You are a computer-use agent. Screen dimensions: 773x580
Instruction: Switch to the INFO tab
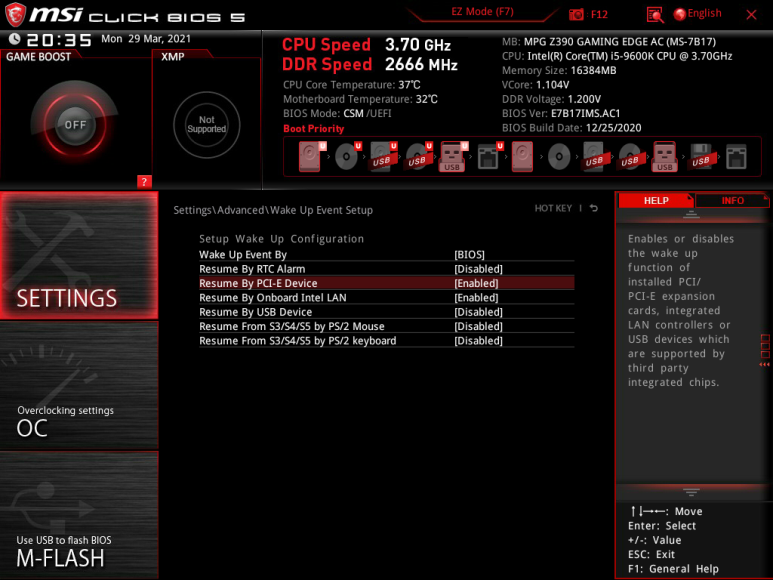732,201
